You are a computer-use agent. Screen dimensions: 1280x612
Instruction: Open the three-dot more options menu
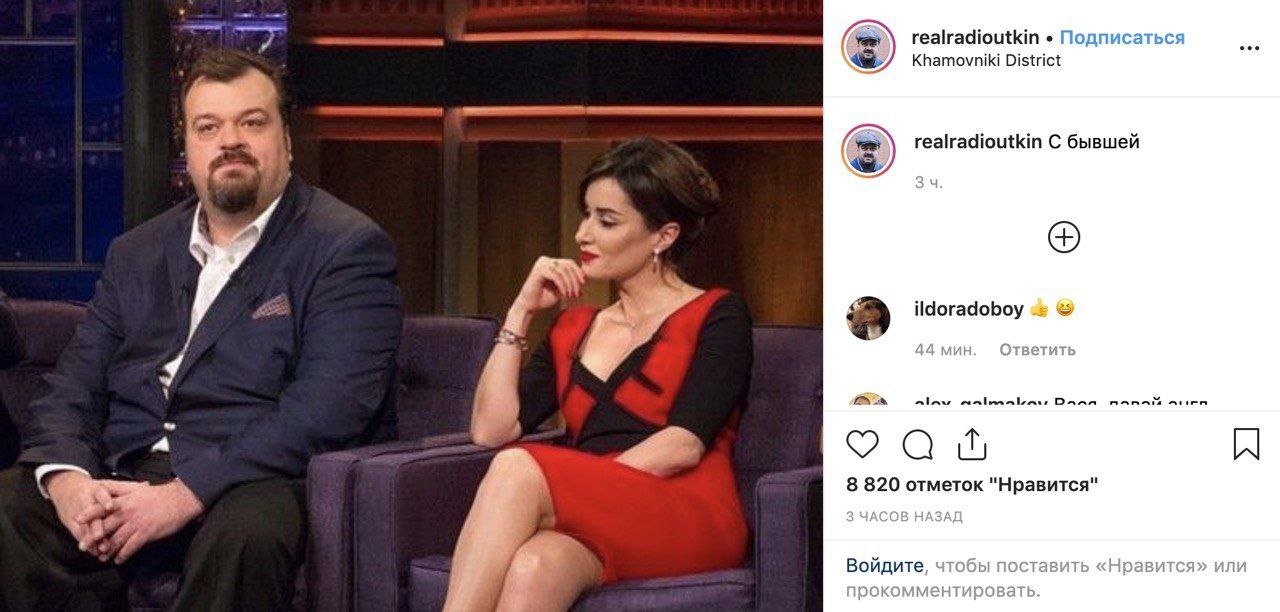coord(1249,48)
